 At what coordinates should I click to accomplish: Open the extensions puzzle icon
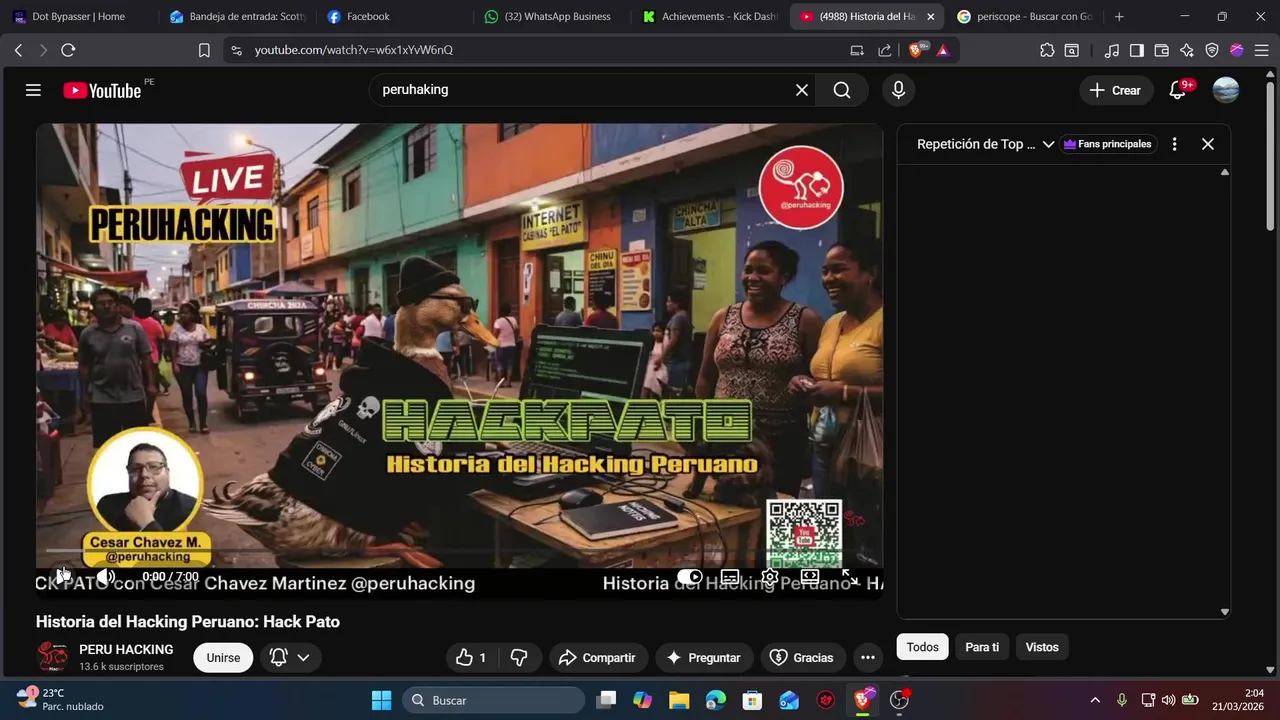[x=1047, y=50]
